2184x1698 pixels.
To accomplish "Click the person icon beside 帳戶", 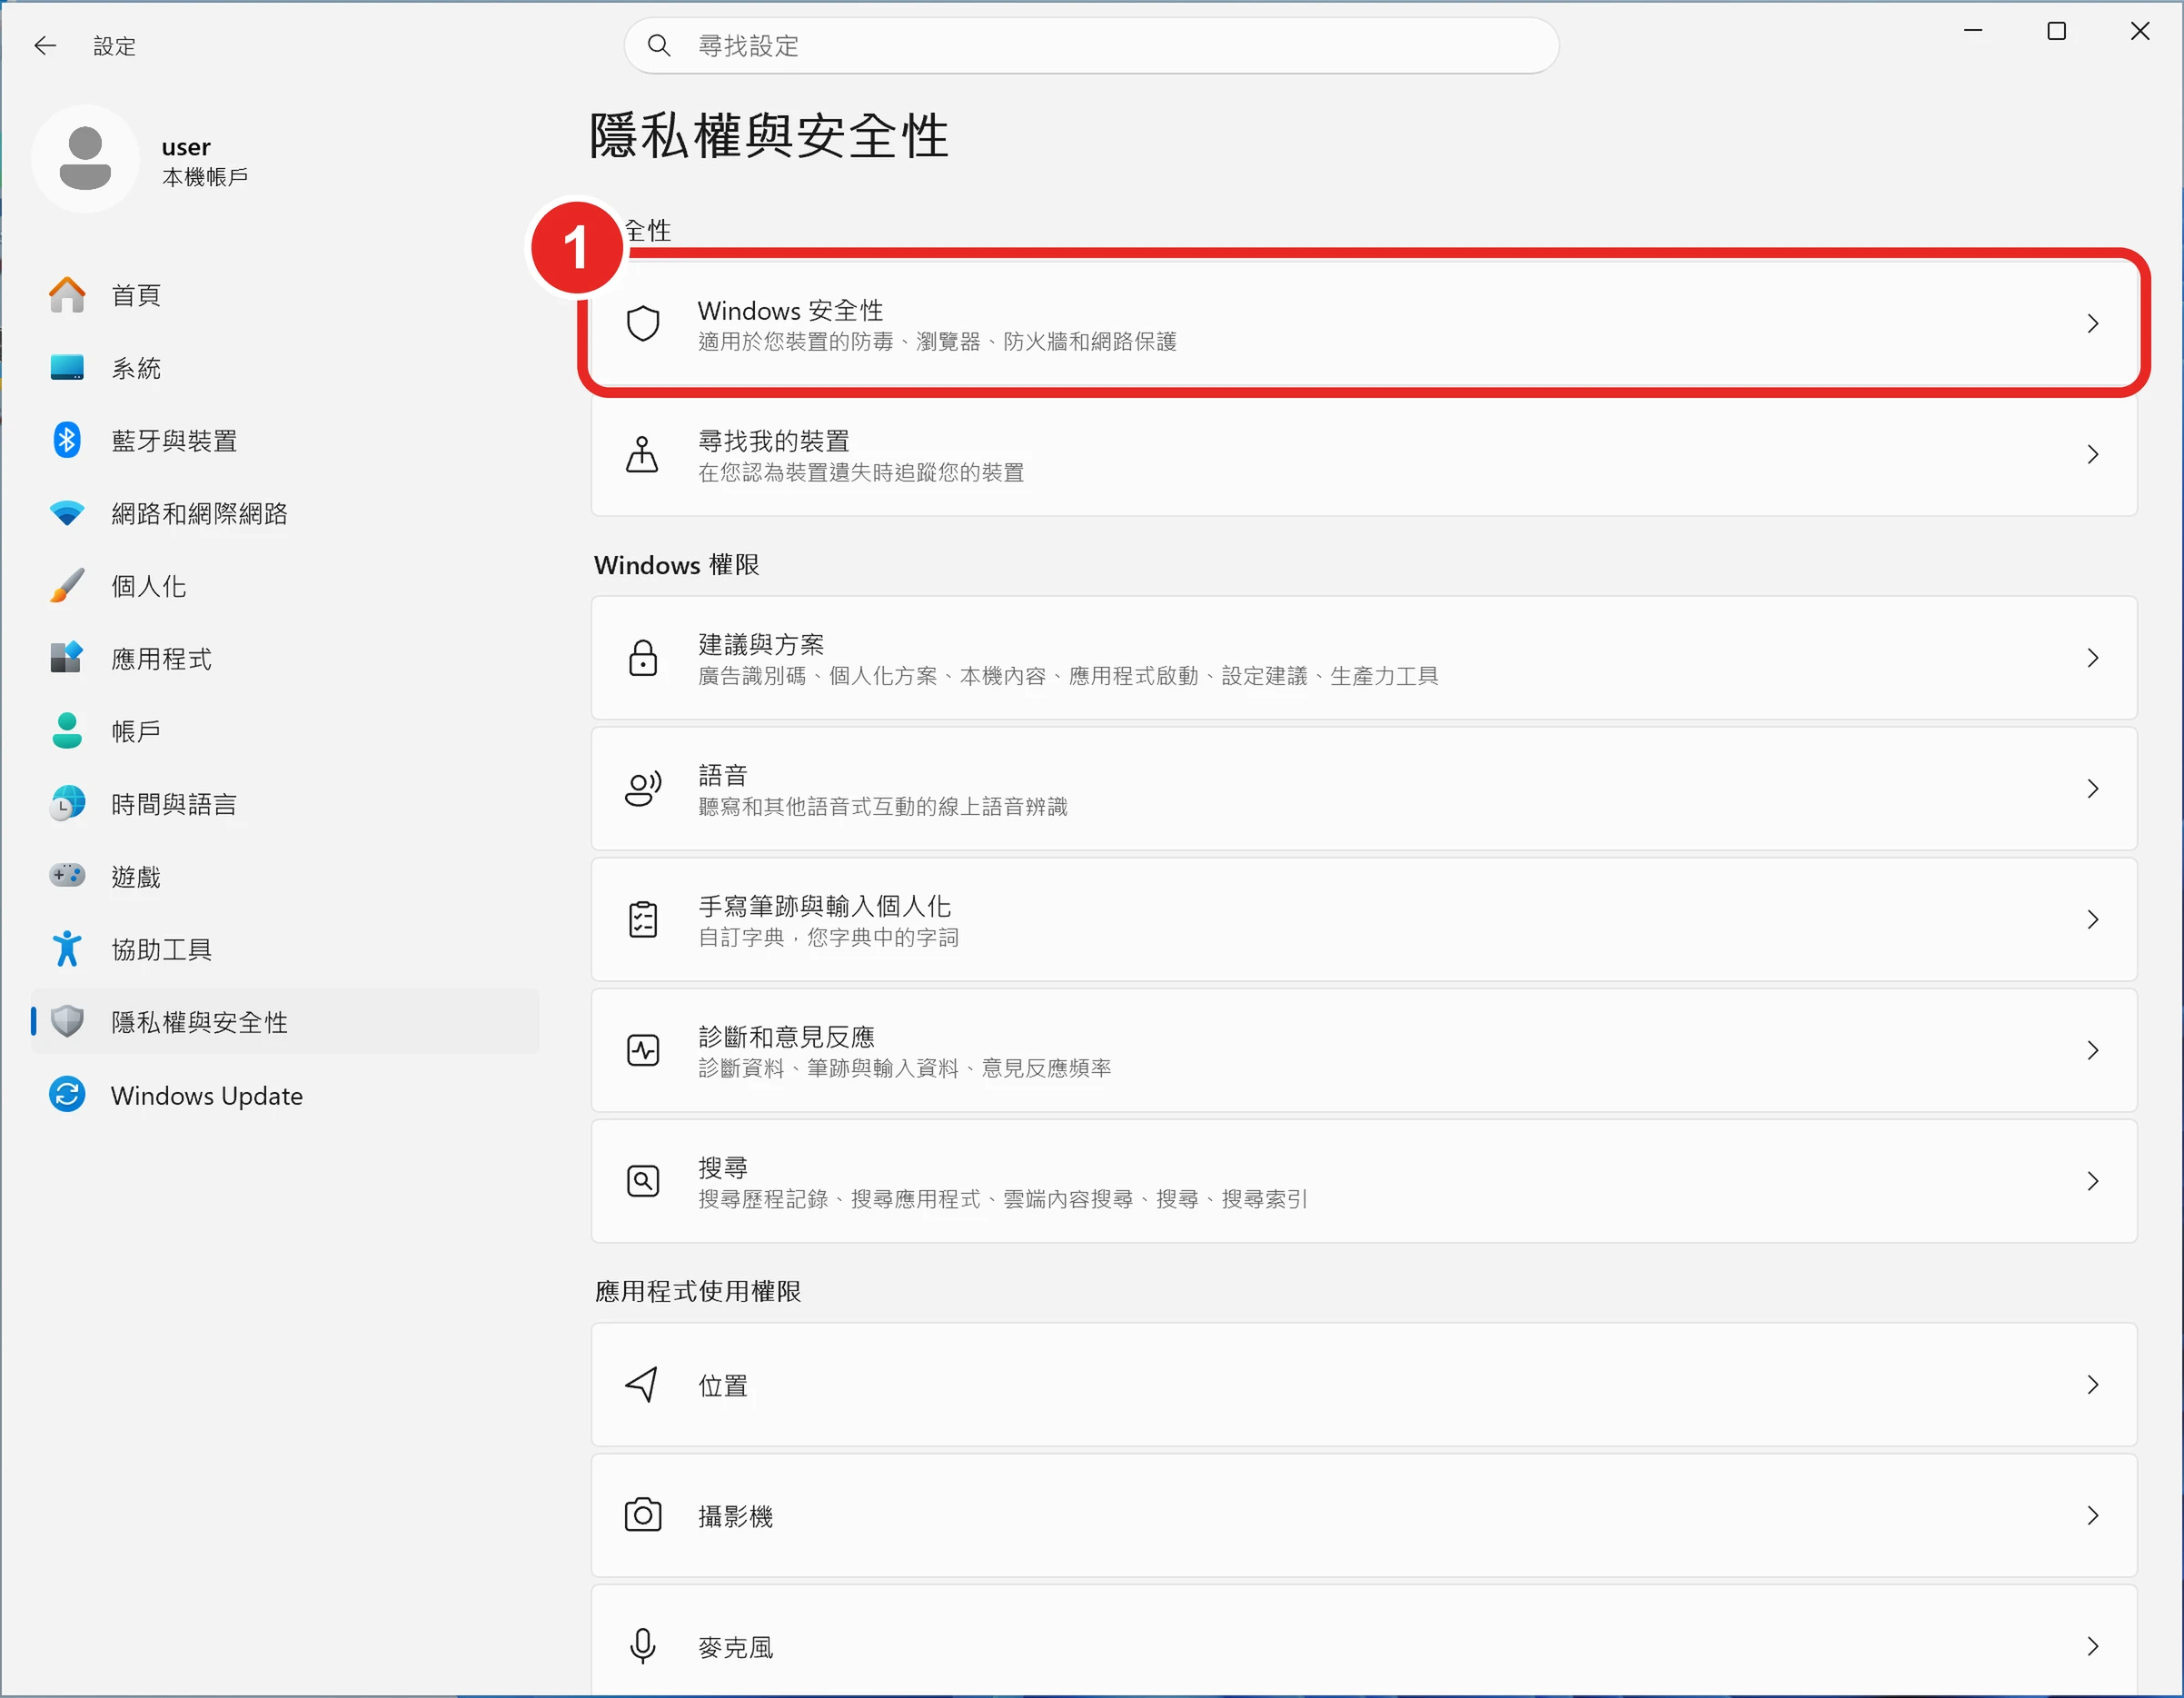I will pos(67,731).
